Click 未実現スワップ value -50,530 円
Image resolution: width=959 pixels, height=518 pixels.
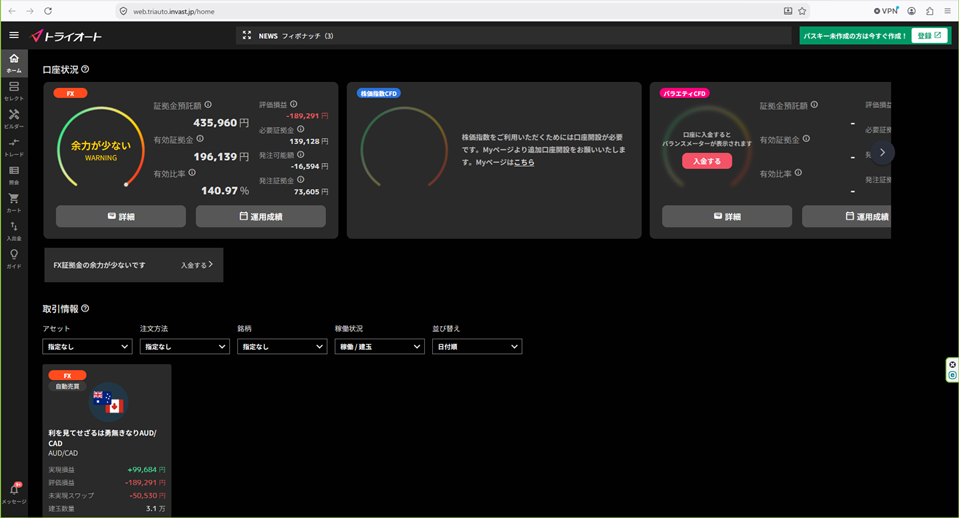(x=147, y=495)
